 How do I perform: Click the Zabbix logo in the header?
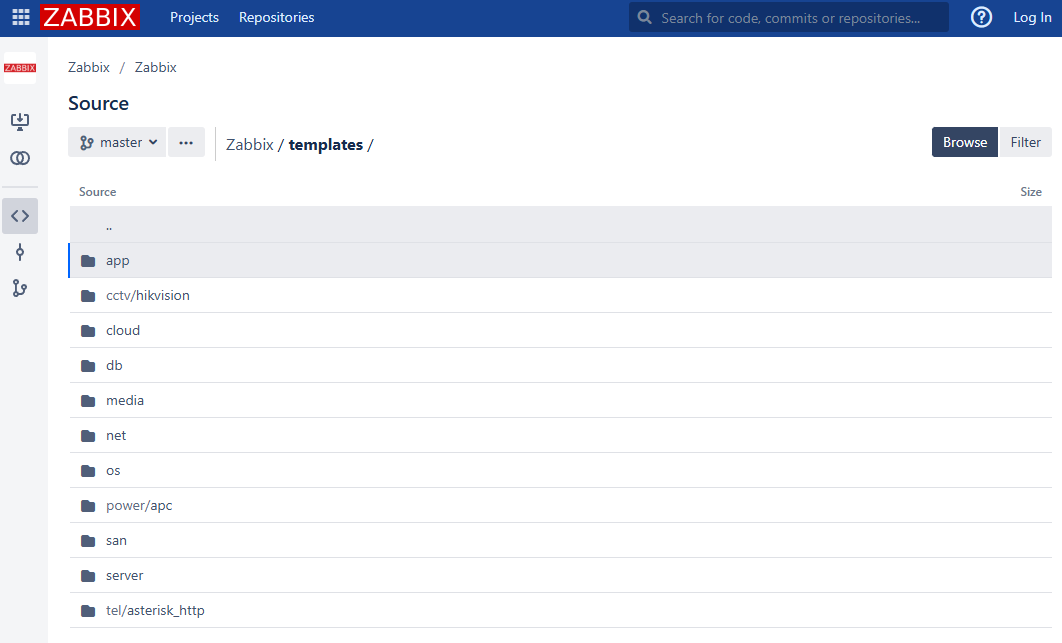click(x=90, y=17)
